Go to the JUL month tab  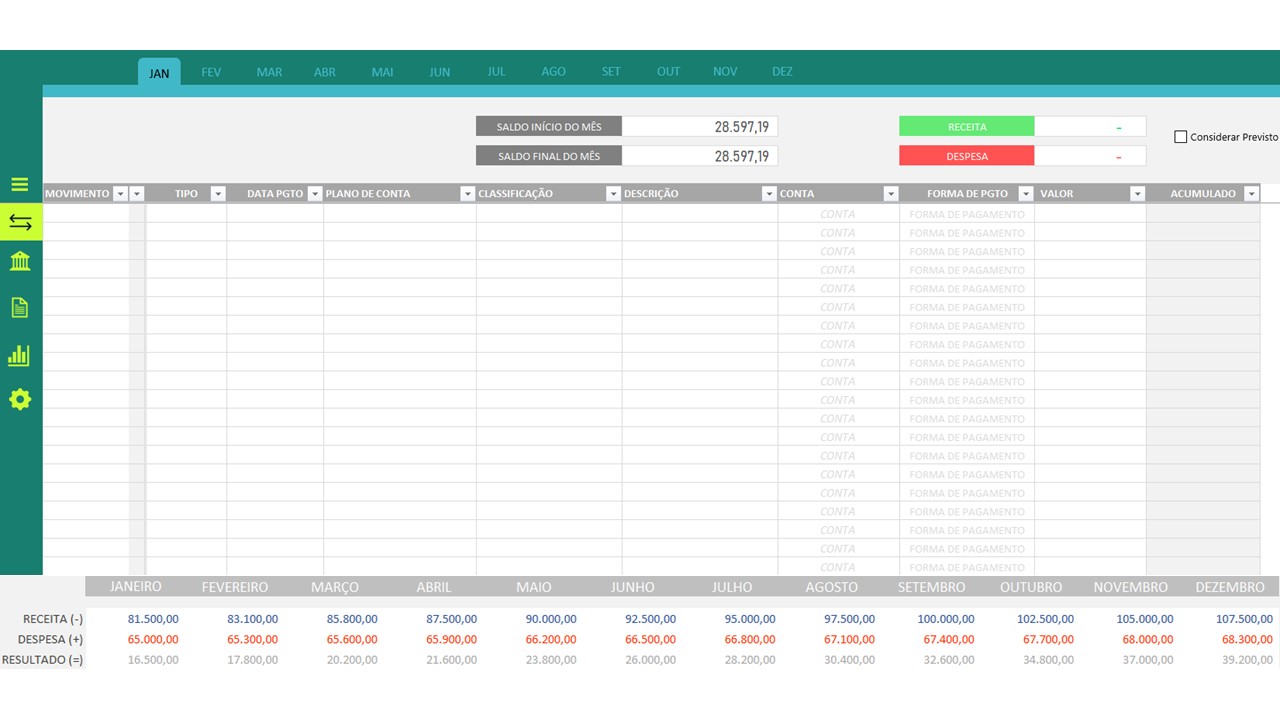496,72
